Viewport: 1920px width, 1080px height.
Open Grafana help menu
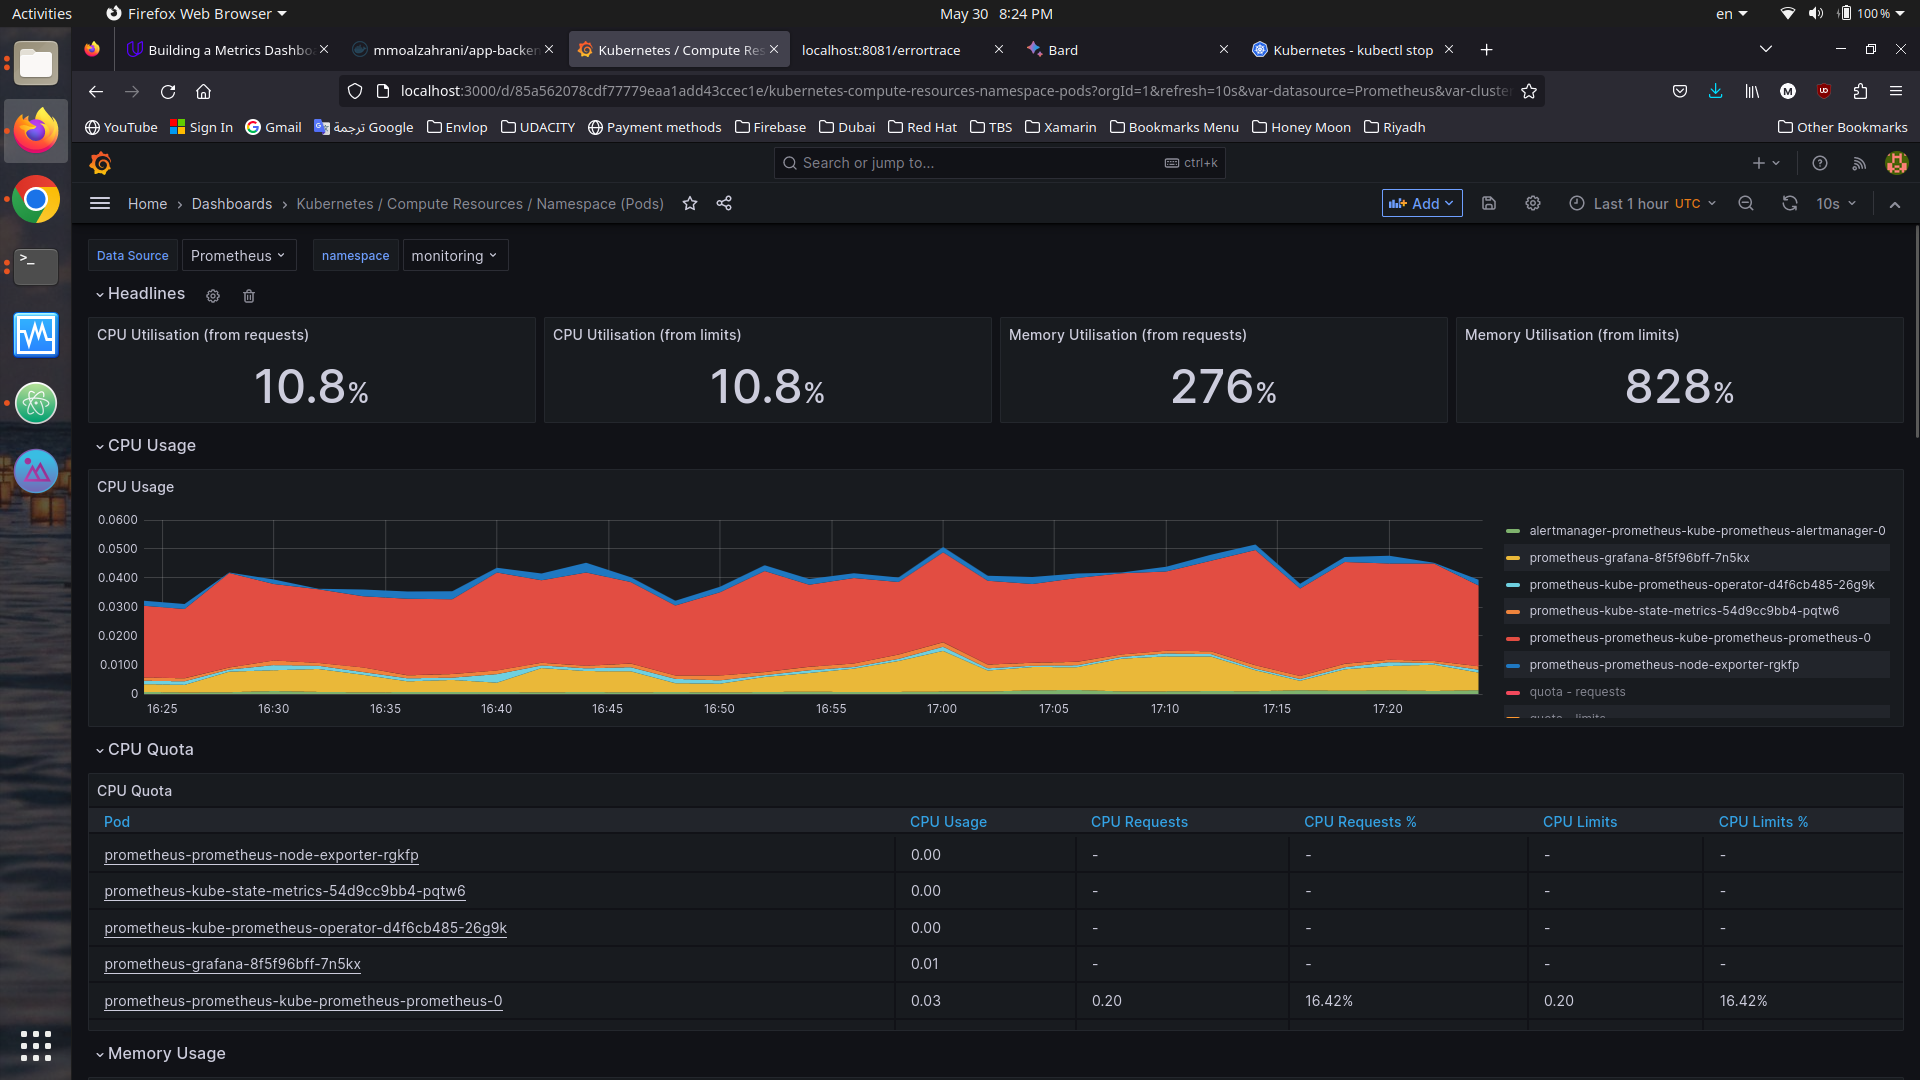[1819, 163]
